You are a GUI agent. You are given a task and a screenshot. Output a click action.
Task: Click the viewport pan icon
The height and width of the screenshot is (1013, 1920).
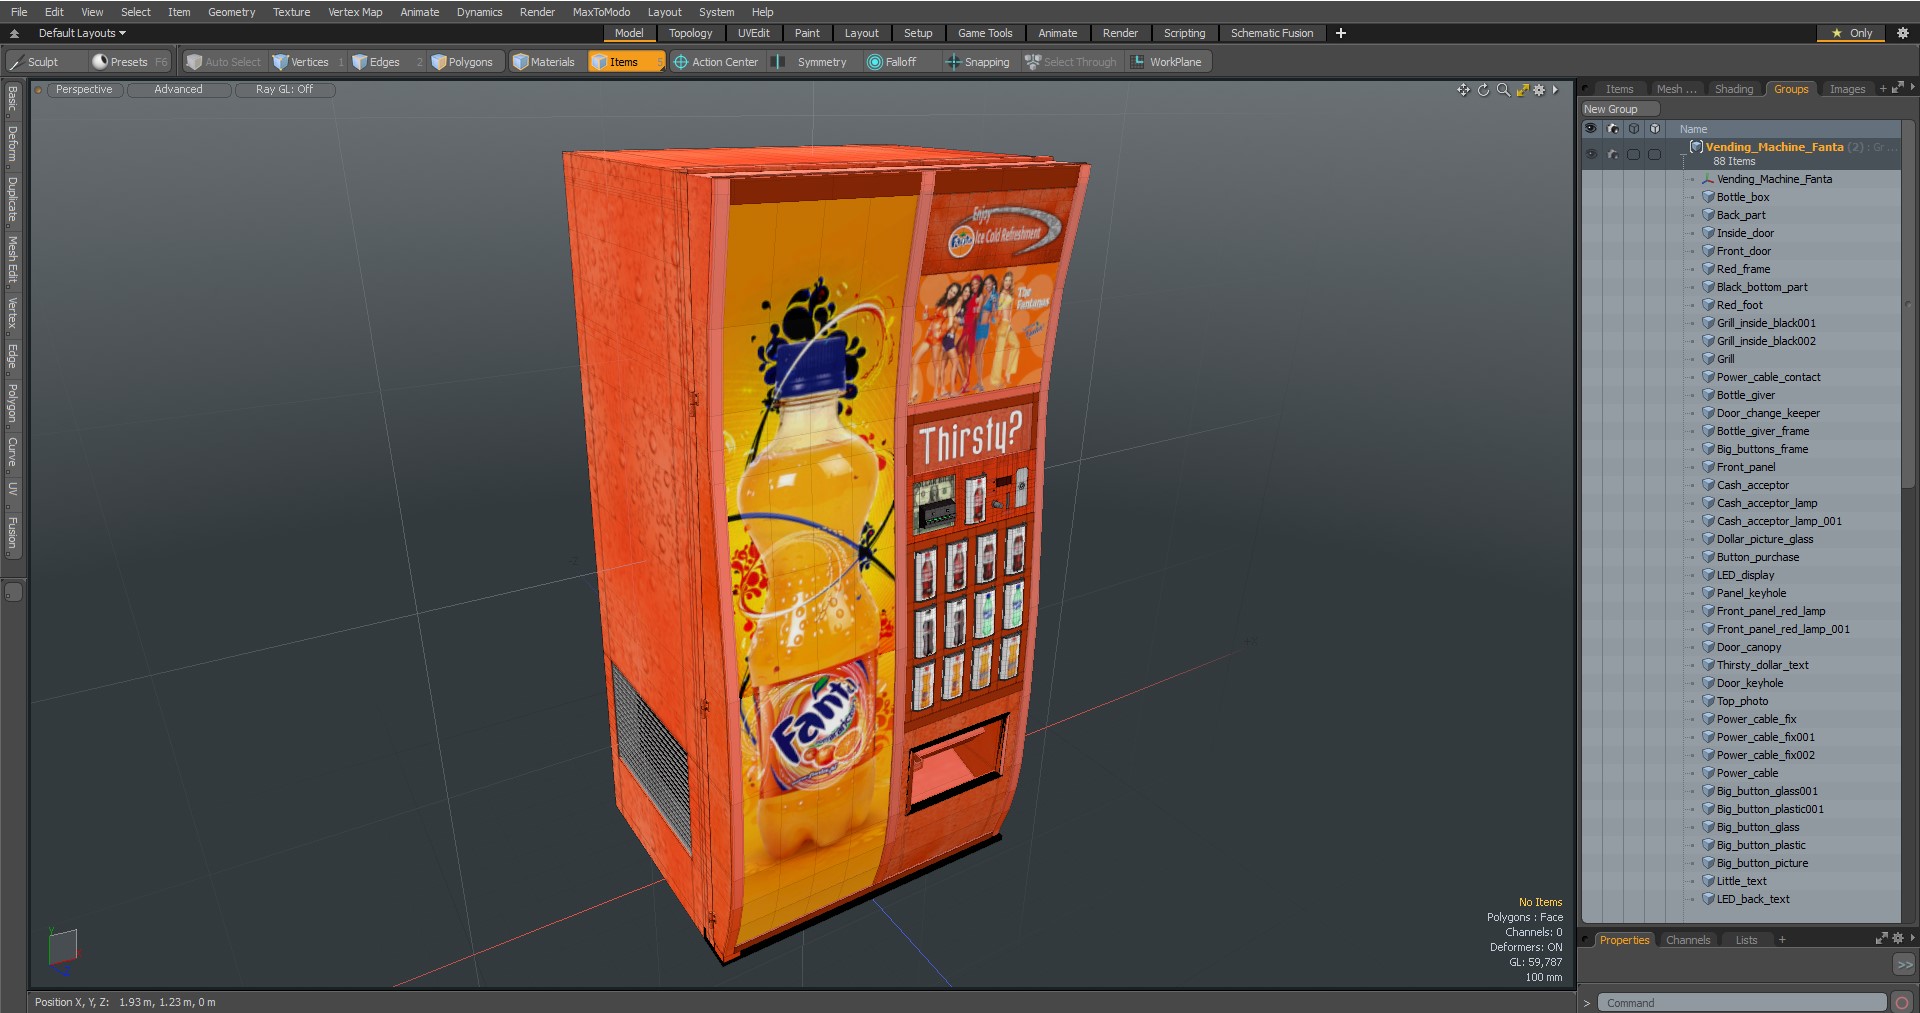(x=1463, y=90)
